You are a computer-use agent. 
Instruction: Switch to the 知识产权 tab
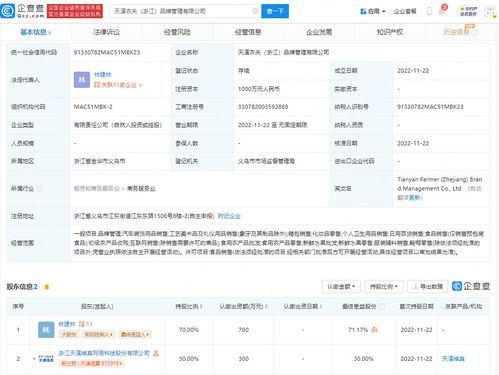[390, 32]
